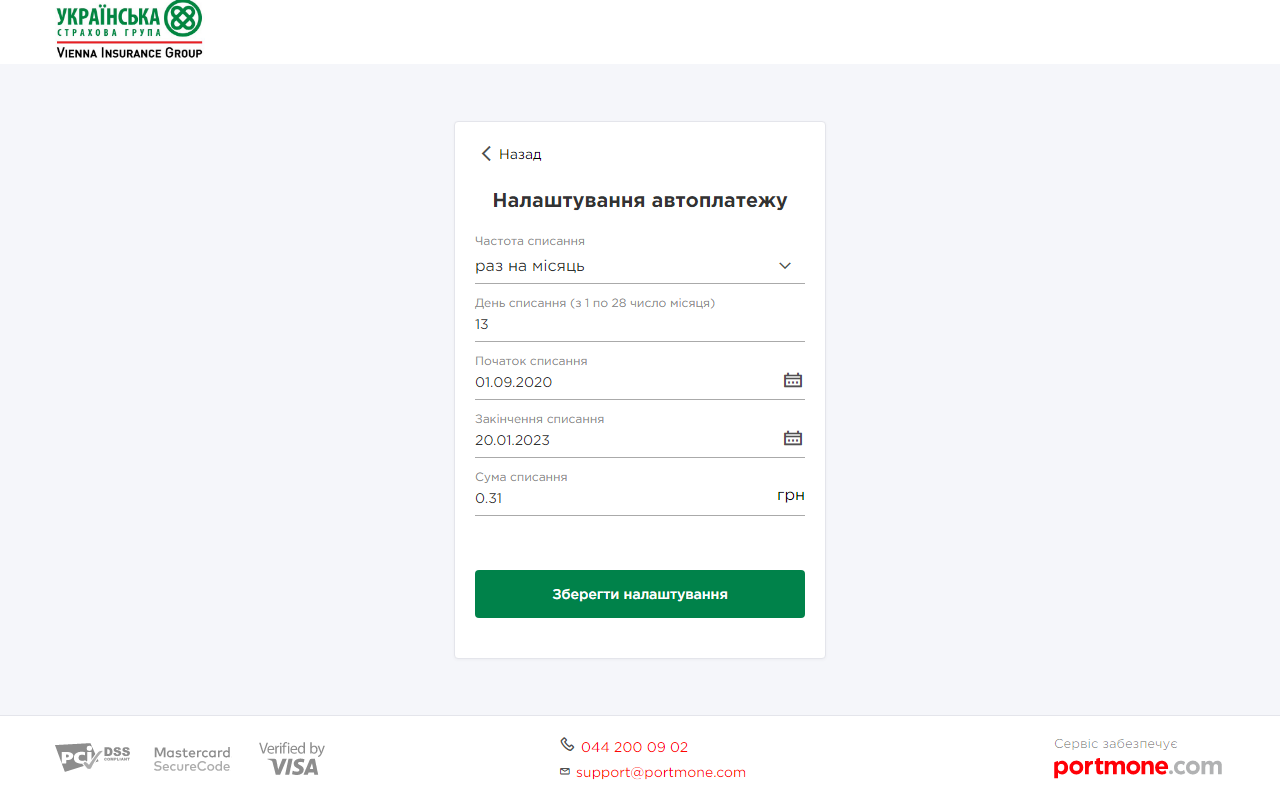The height and width of the screenshot is (800, 1280).
Task: Open calendar for Початок списання date
Action: (792, 381)
